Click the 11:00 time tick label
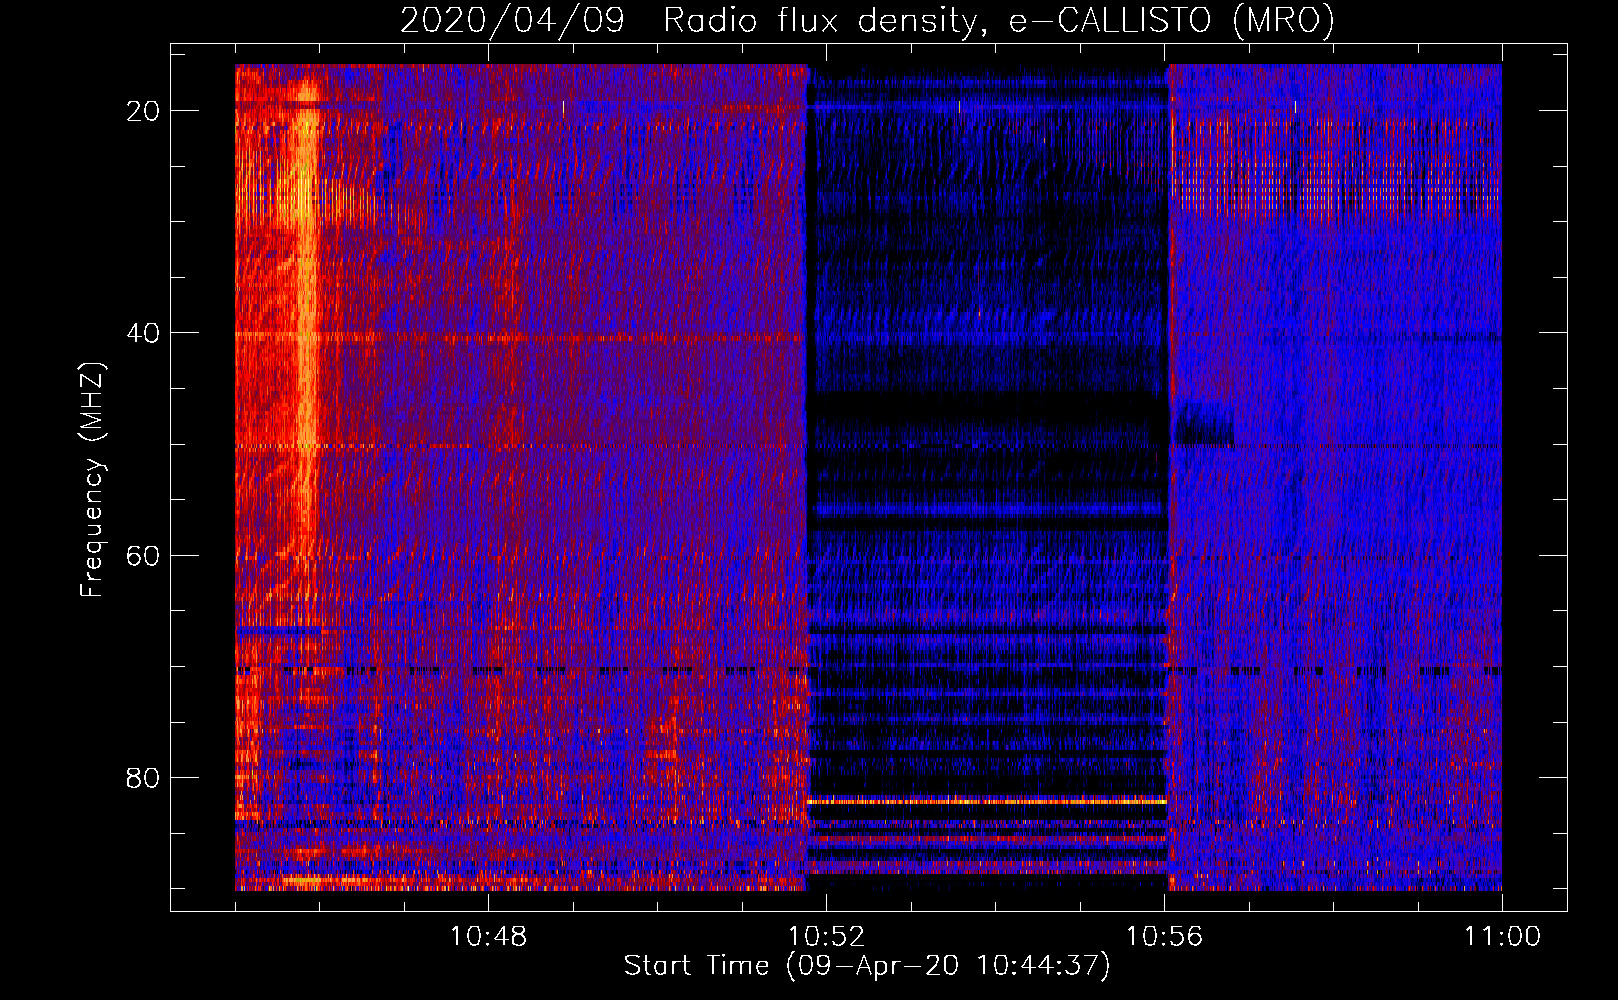This screenshot has height=1000, width=1618. tap(1502, 937)
